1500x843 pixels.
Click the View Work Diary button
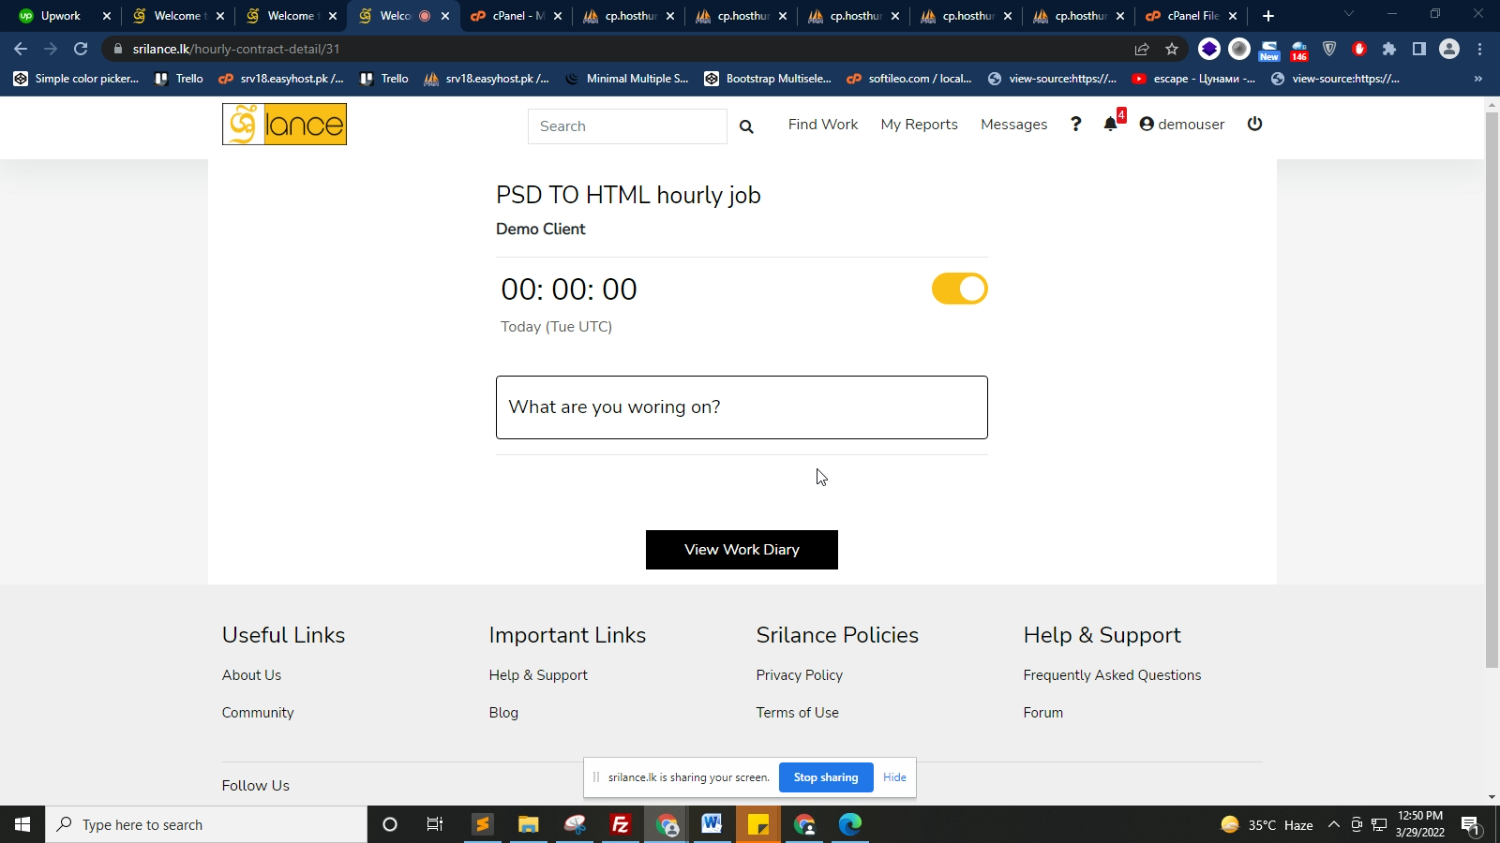pos(741,550)
